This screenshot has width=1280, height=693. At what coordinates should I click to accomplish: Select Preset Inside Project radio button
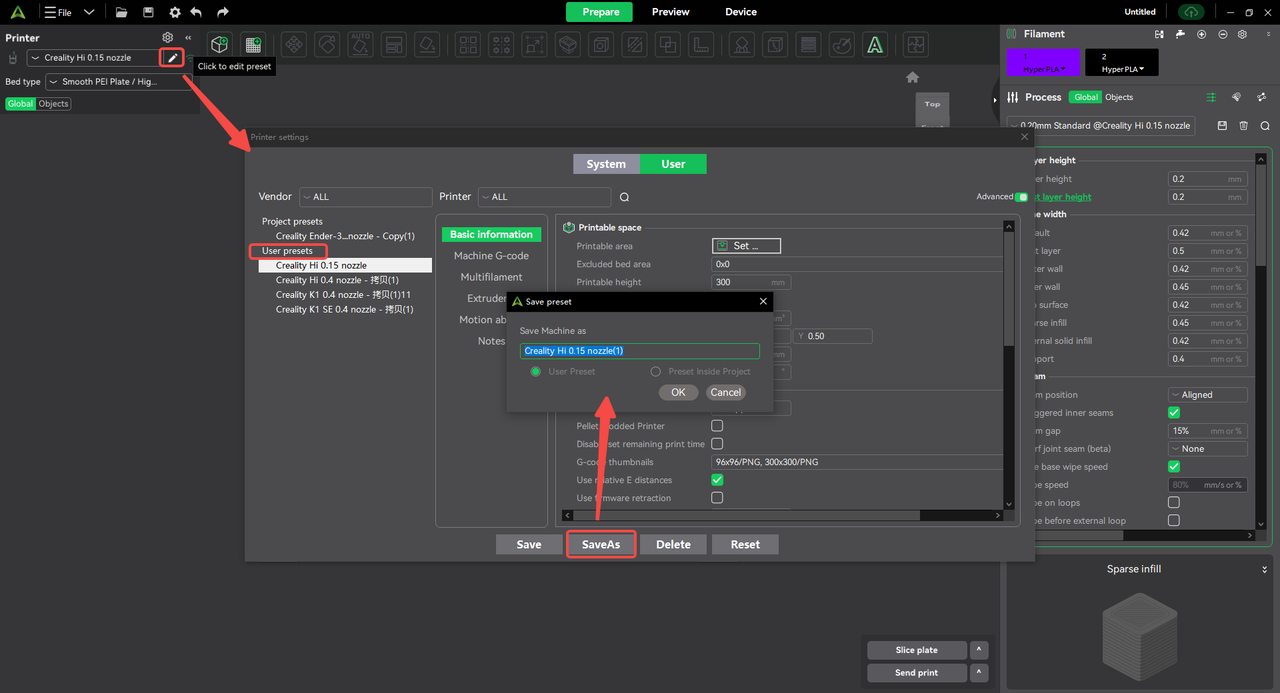(656, 372)
